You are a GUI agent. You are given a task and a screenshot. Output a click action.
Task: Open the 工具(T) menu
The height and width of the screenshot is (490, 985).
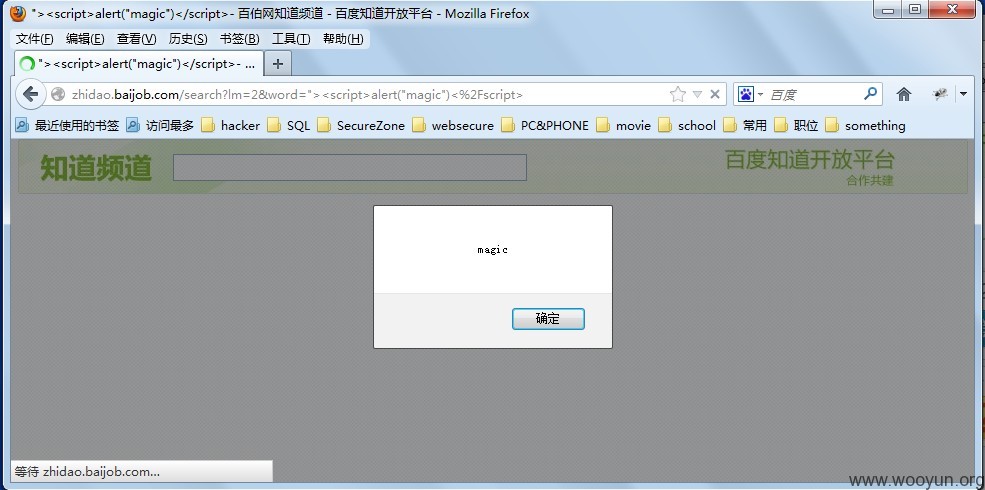291,39
